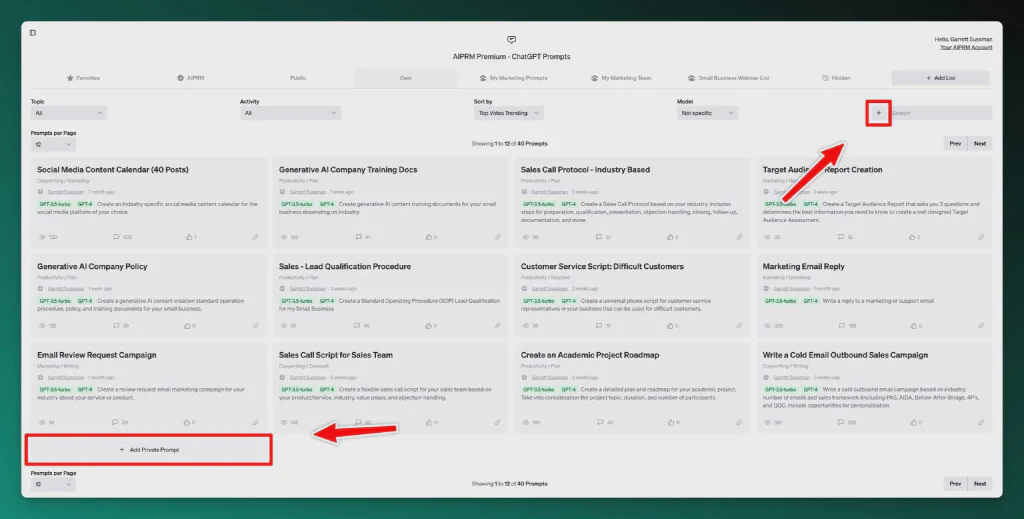
Task: Open comments on Social Media Content Calendar prompt
Action: [116, 237]
